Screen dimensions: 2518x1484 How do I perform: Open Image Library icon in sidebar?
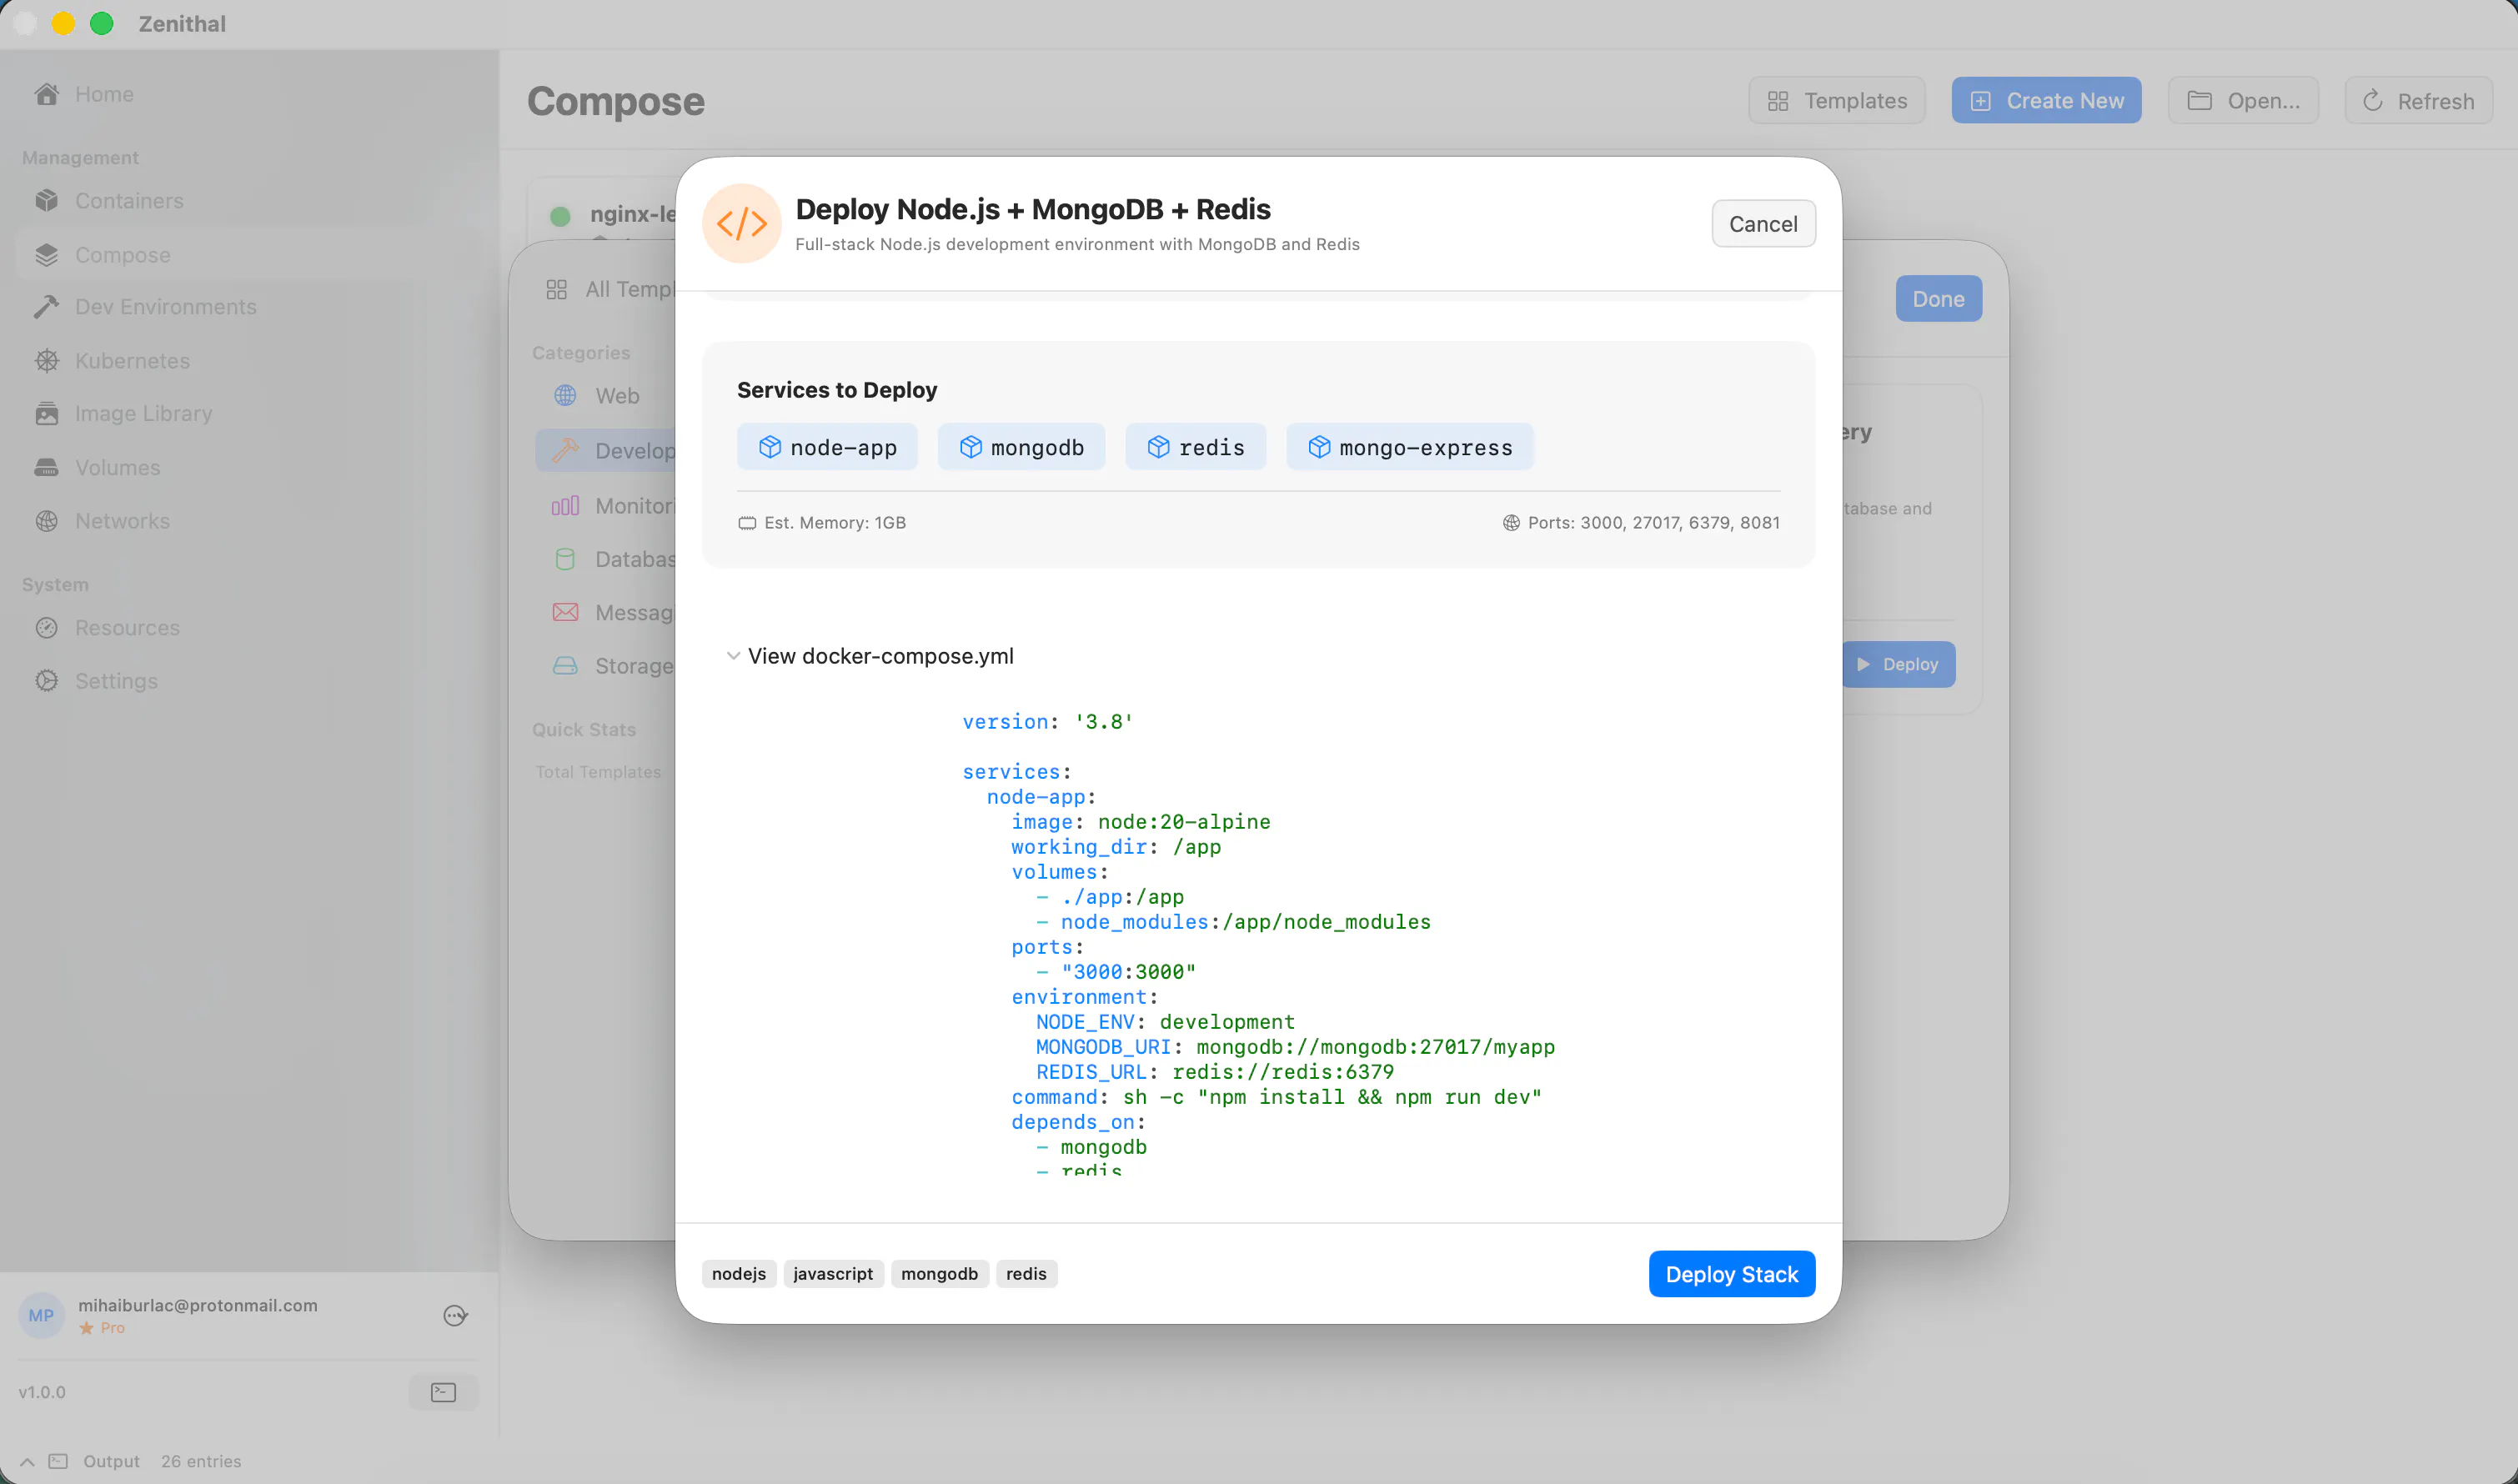pyautogui.click(x=46, y=414)
